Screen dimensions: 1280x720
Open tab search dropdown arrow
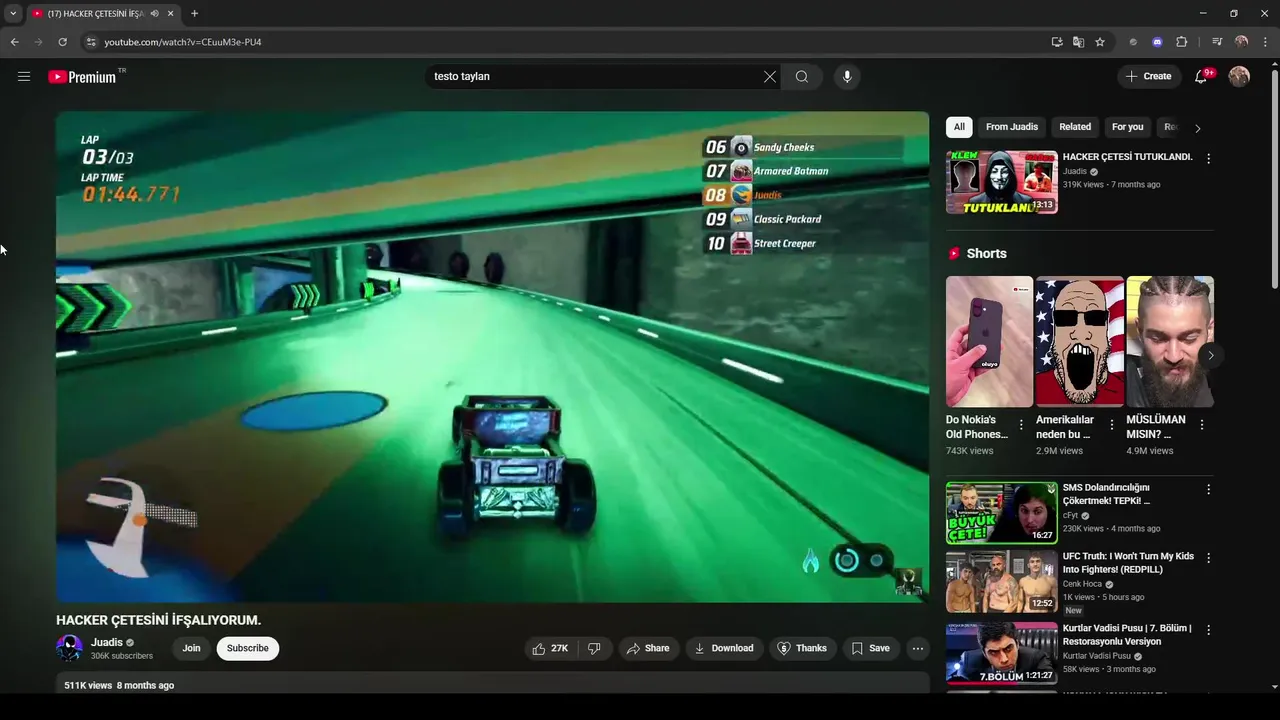[x=12, y=13]
